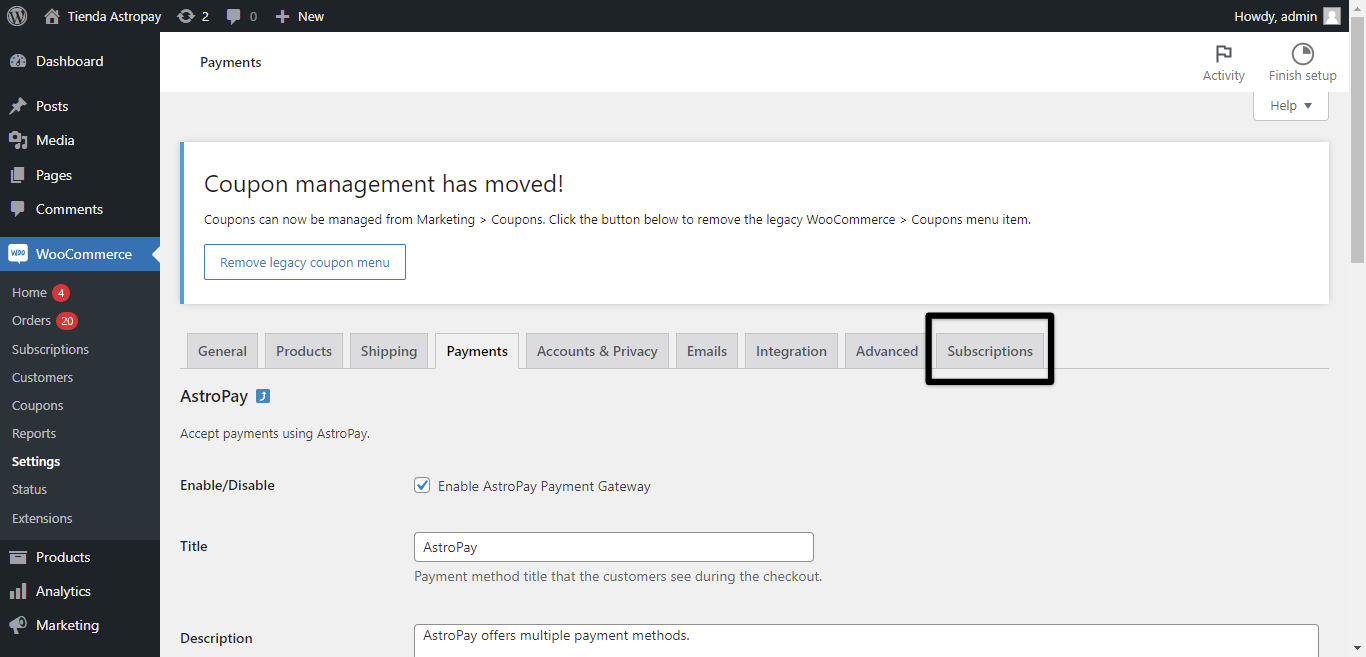The width and height of the screenshot is (1366, 657).
Task: Click the Title input field containing AstroPay
Action: point(613,547)
